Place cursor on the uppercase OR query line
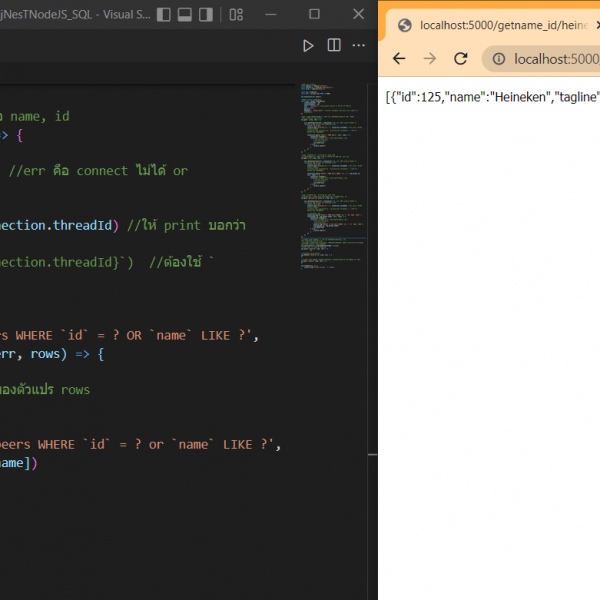This screenshot has width=600, height=600. 130,335
